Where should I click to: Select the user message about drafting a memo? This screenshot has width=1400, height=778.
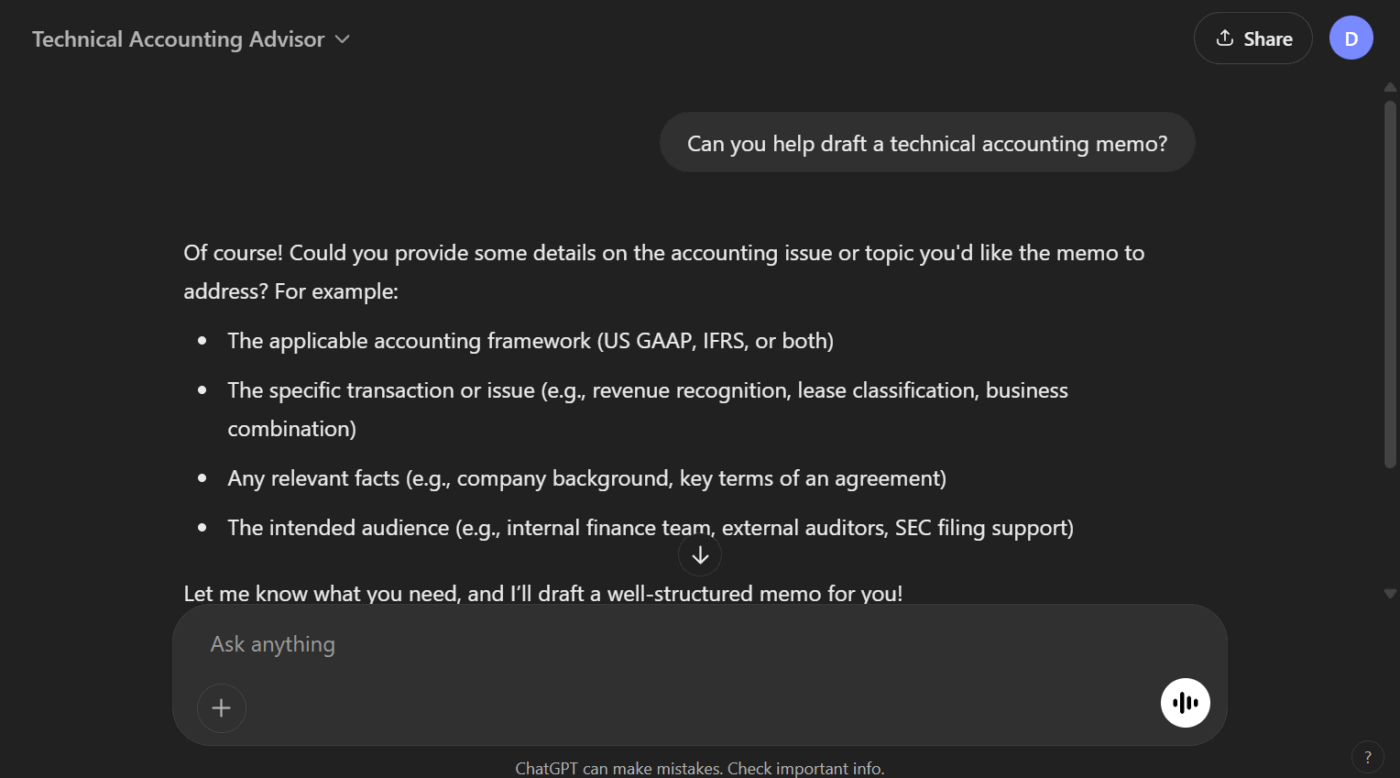(x=927, y=143)
